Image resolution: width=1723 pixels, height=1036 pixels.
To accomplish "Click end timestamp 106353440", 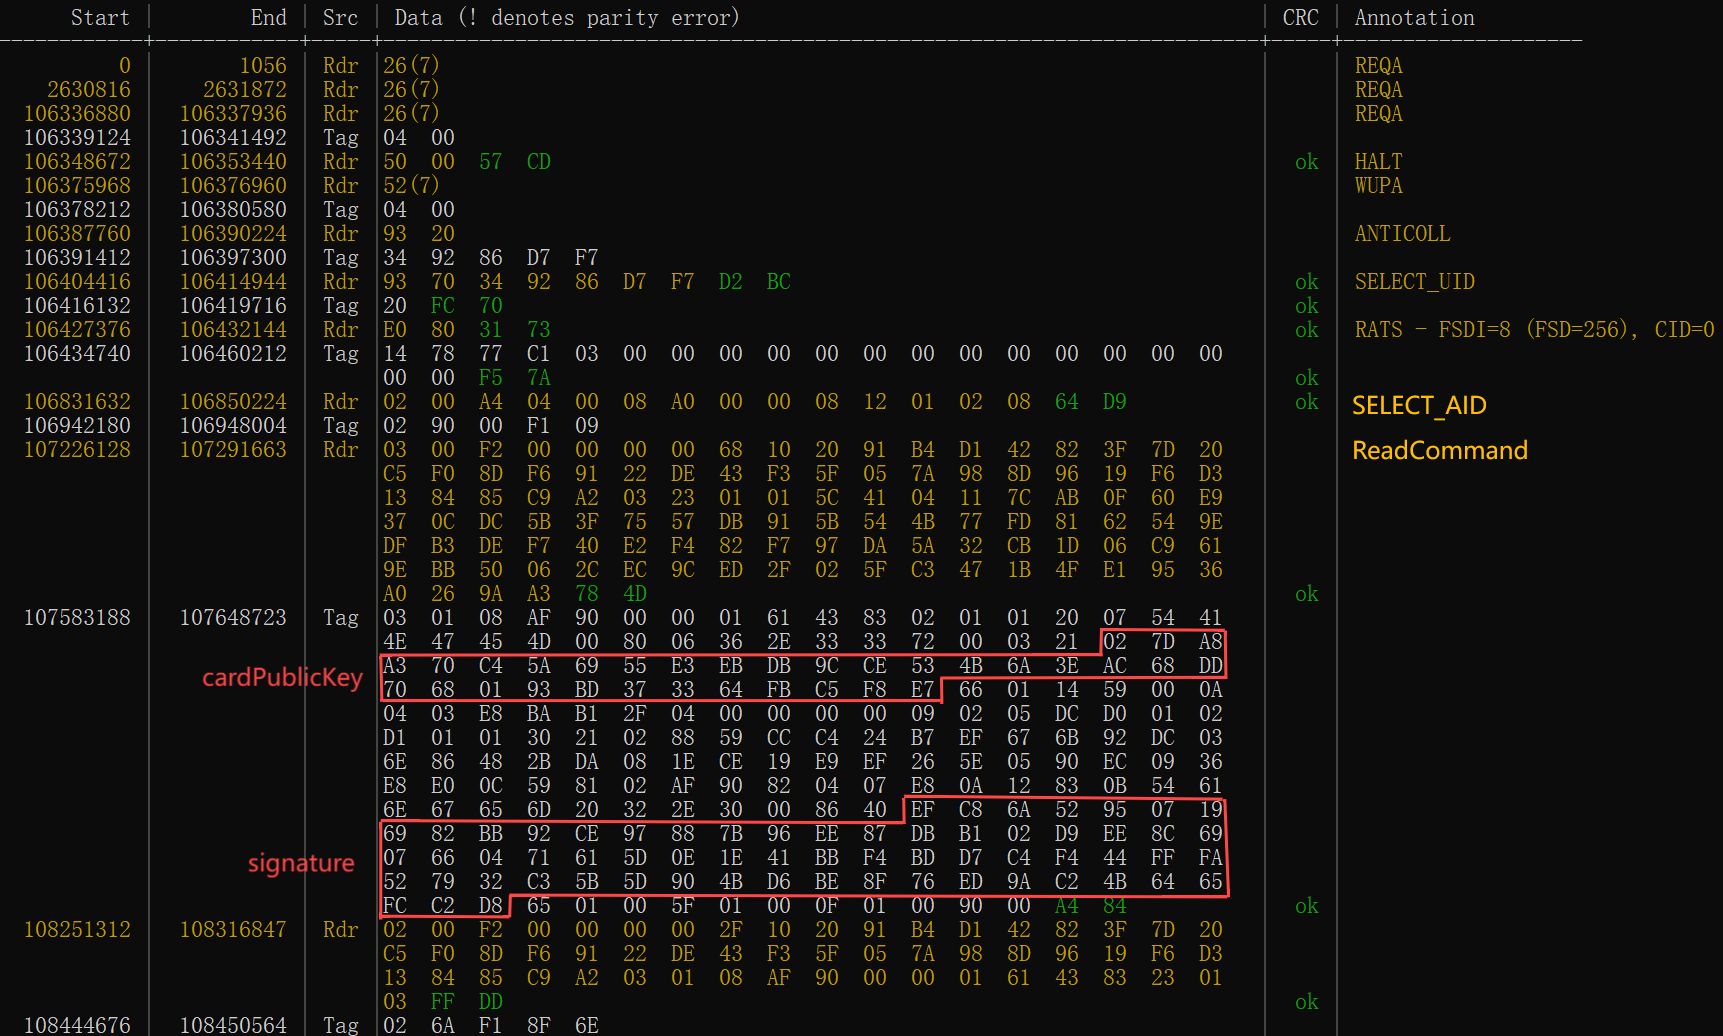I will point(233,162).
